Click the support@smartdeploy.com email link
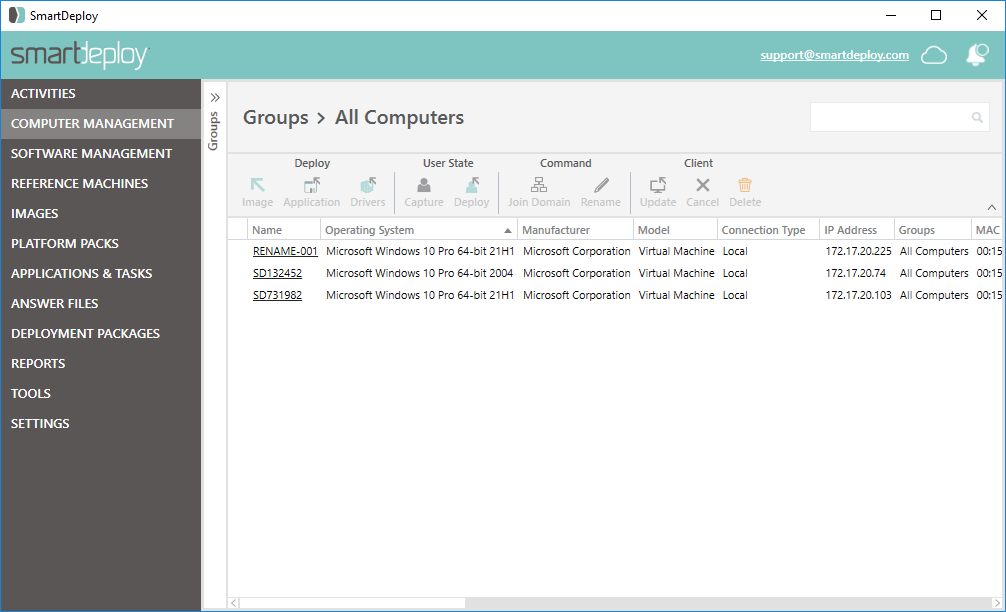The image size is (1006, 612). (x=834, y=55)
